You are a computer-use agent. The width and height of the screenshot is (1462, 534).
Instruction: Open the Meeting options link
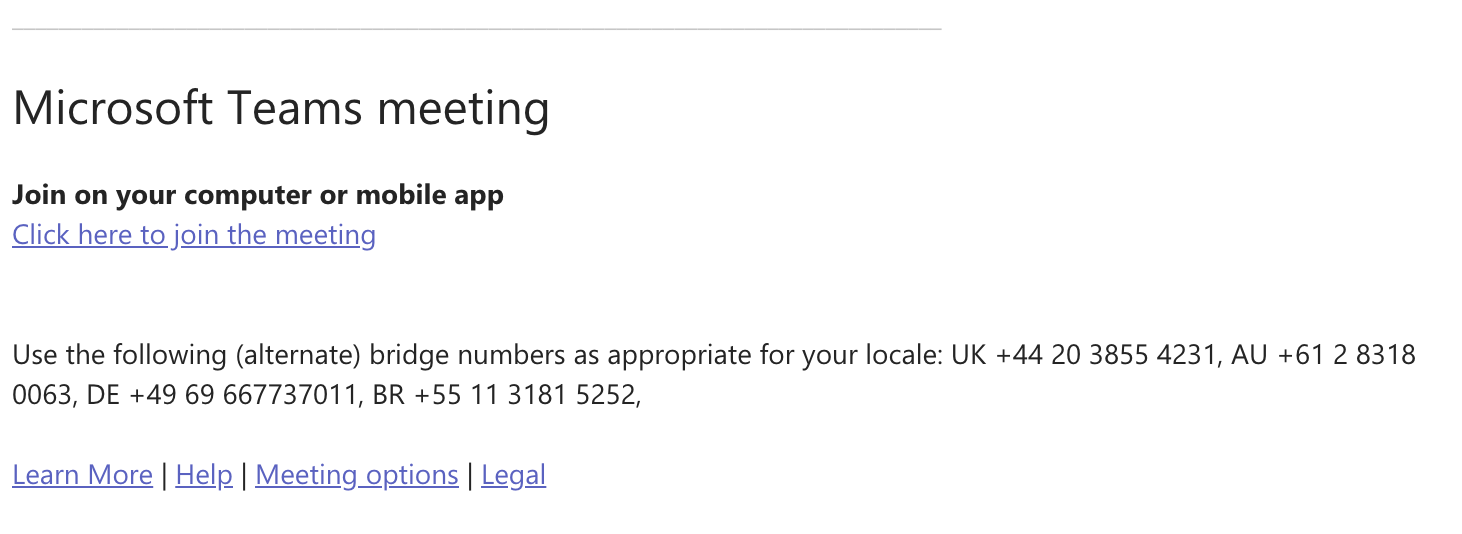tap(357, 475)
